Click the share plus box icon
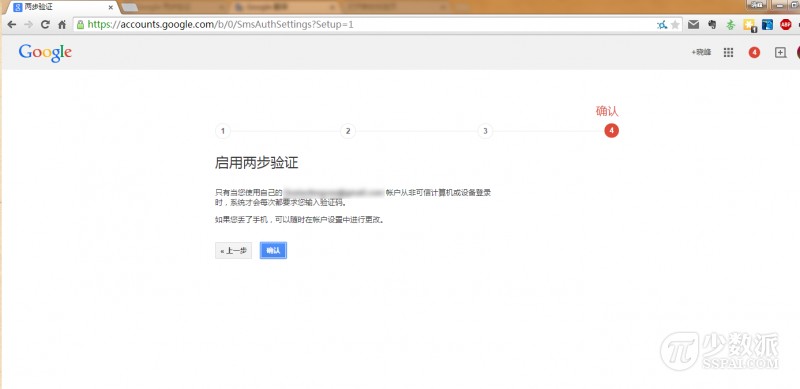This screenshot has width=800, height=389. pyautogui.click(x=781, y=52)
